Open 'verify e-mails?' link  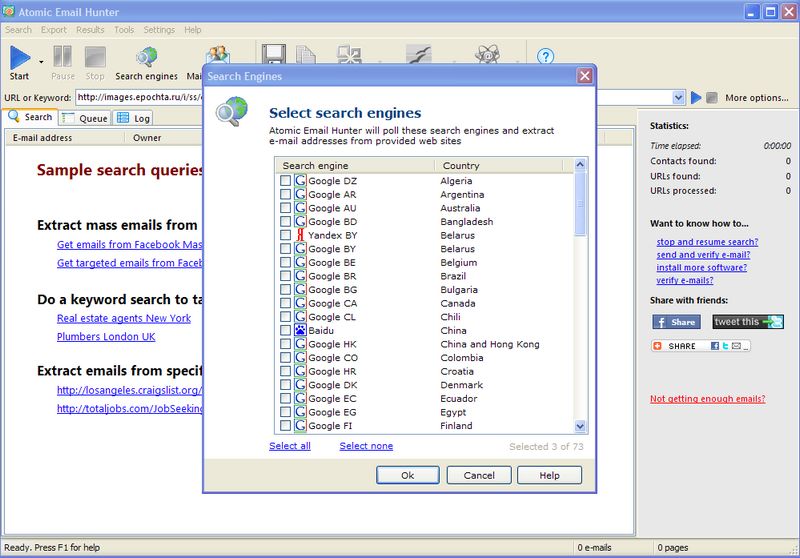pos(685,280)
